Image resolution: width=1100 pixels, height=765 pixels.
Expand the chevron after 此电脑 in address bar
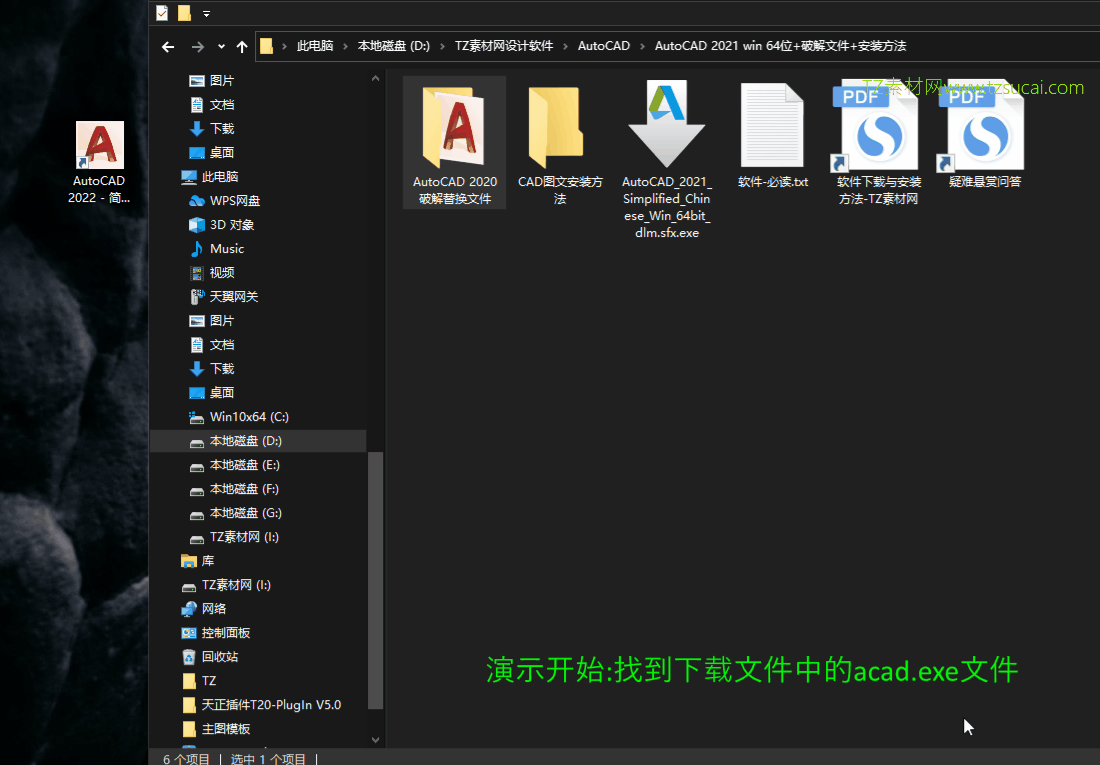345,46
